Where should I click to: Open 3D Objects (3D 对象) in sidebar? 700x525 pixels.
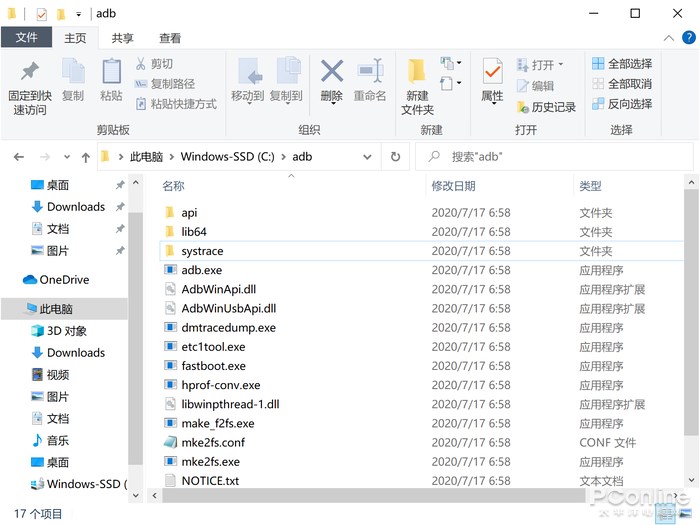59,331
